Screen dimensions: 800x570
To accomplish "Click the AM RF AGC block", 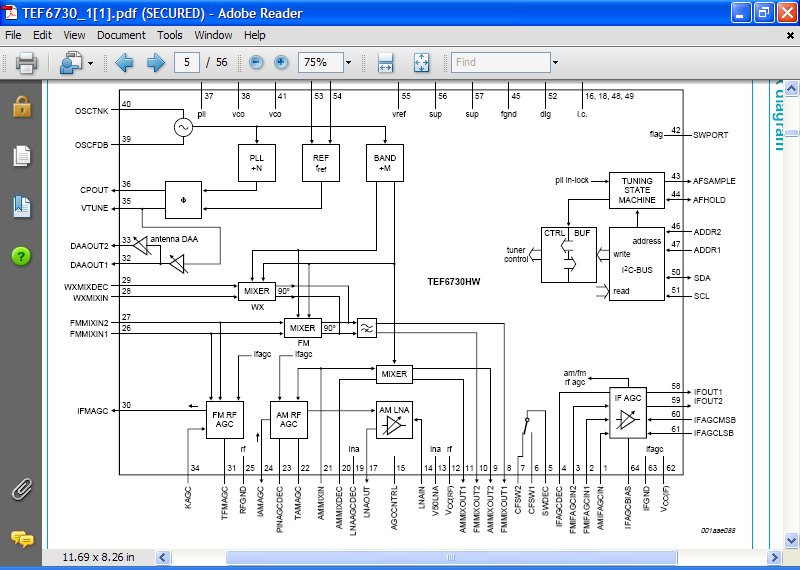I will click(x=289, y=419).
